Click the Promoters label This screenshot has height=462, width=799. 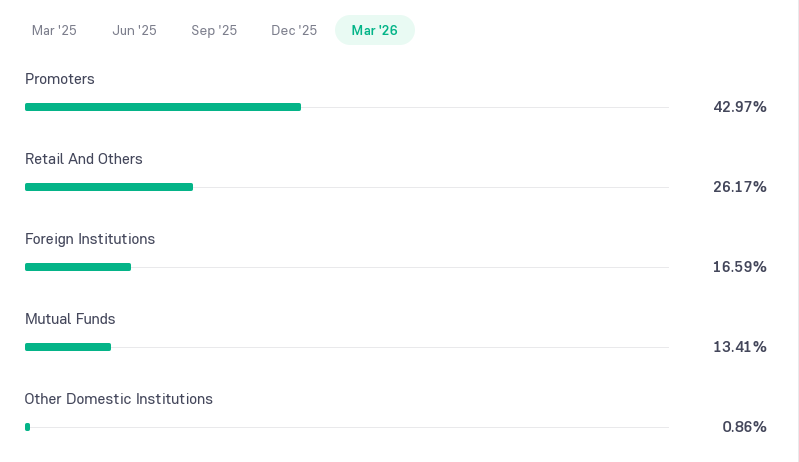point(60,79)
